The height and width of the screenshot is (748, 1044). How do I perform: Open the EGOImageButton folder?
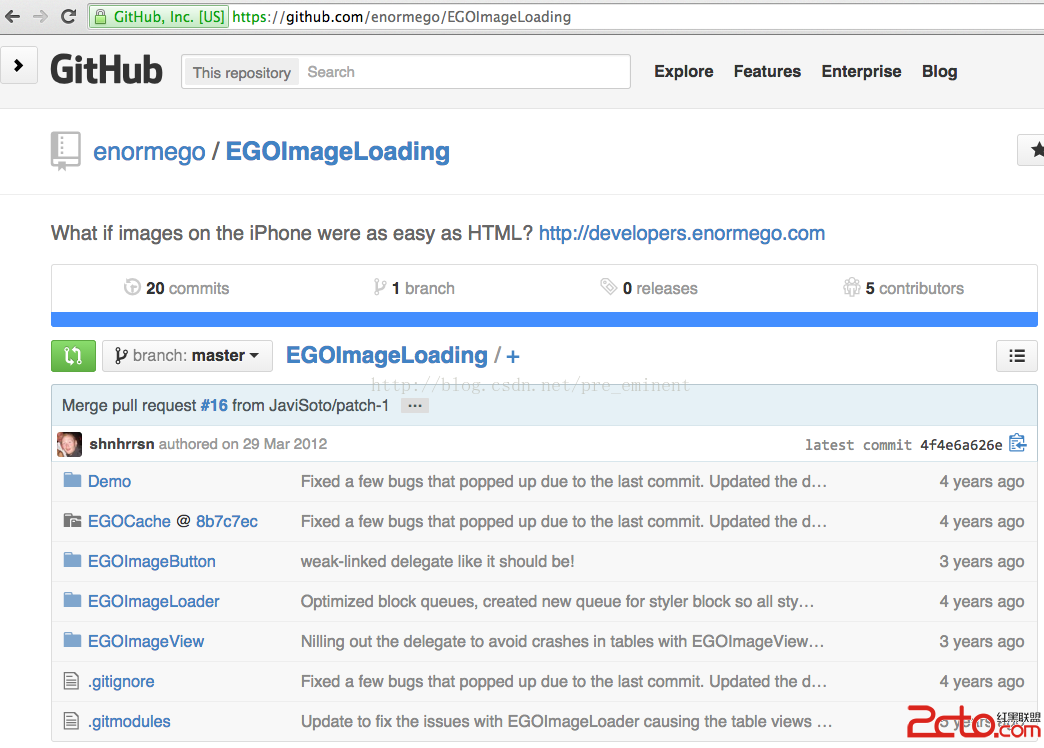pyautogui.click(x=152, y=561)
